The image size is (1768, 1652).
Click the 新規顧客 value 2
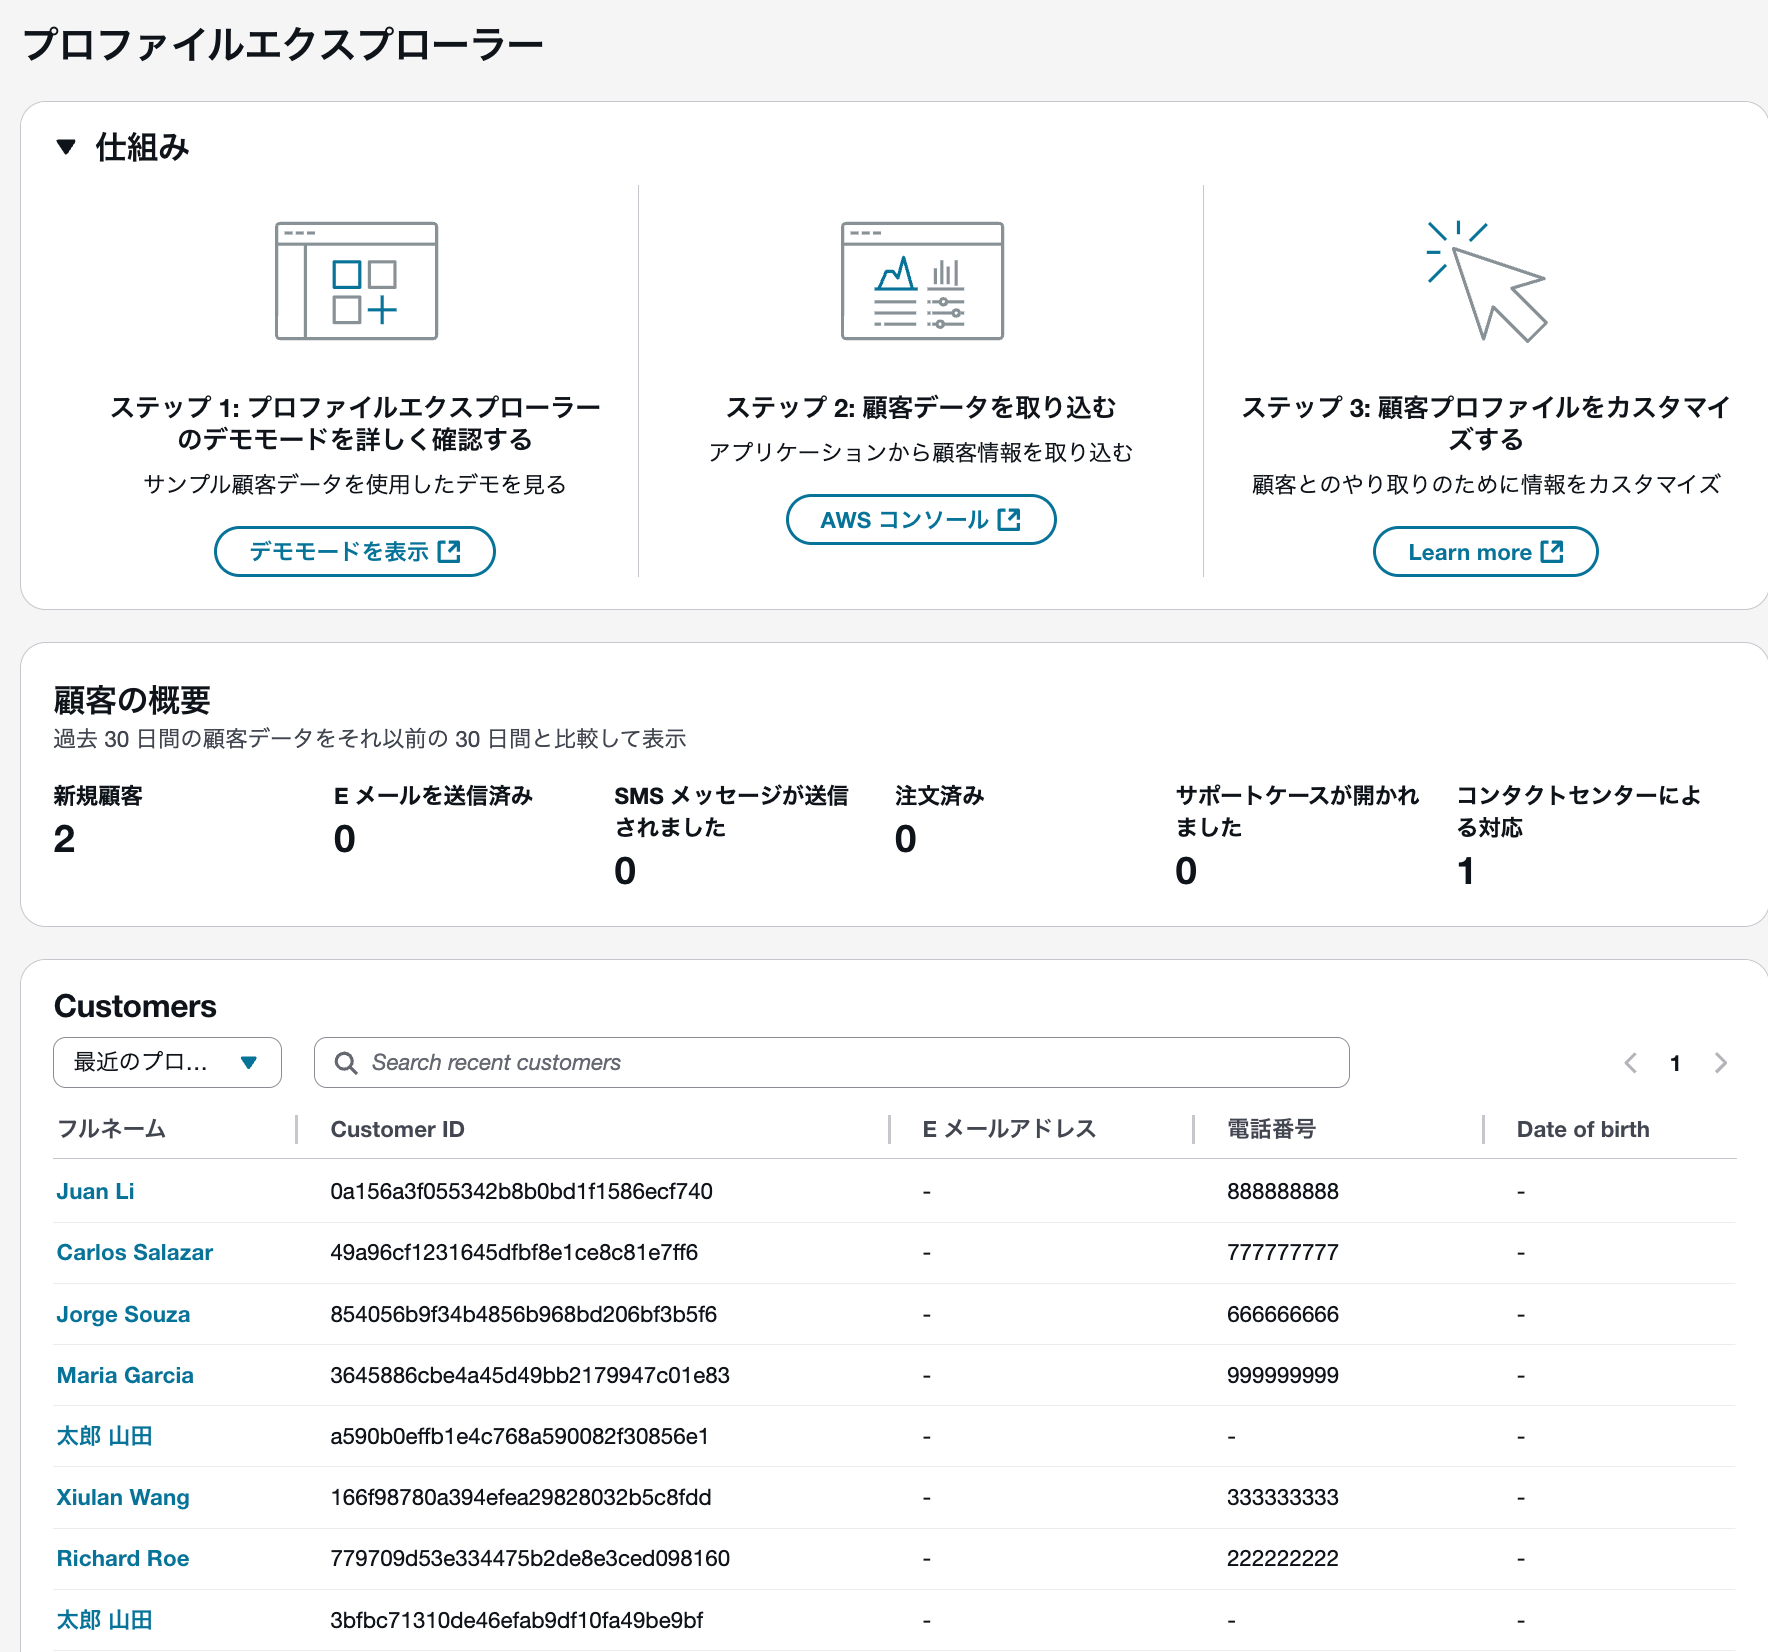(64, 839)
